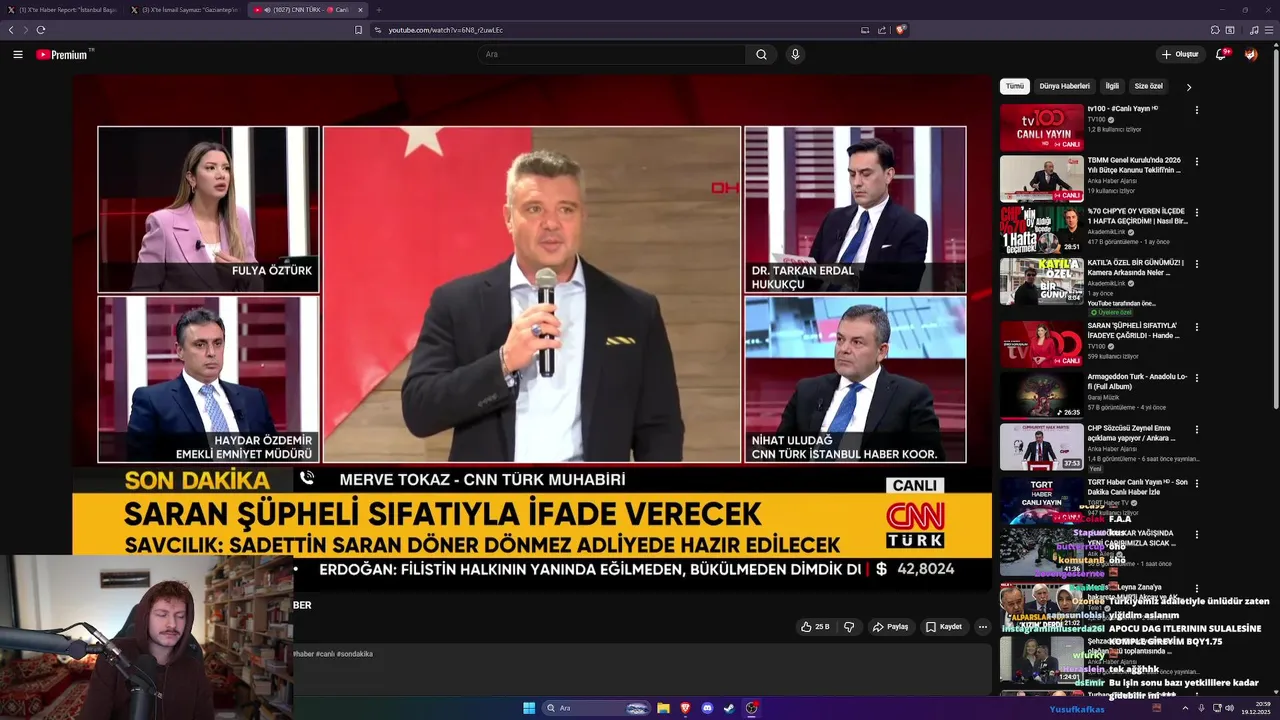
Task: Click the taskbar Ara search box
Action: tap(598, 708)
